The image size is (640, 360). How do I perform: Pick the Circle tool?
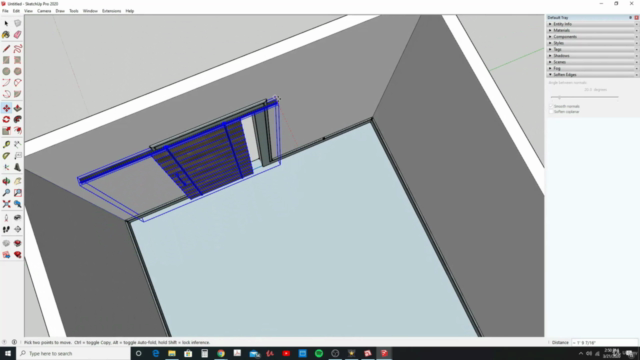(x=6, y=71)
